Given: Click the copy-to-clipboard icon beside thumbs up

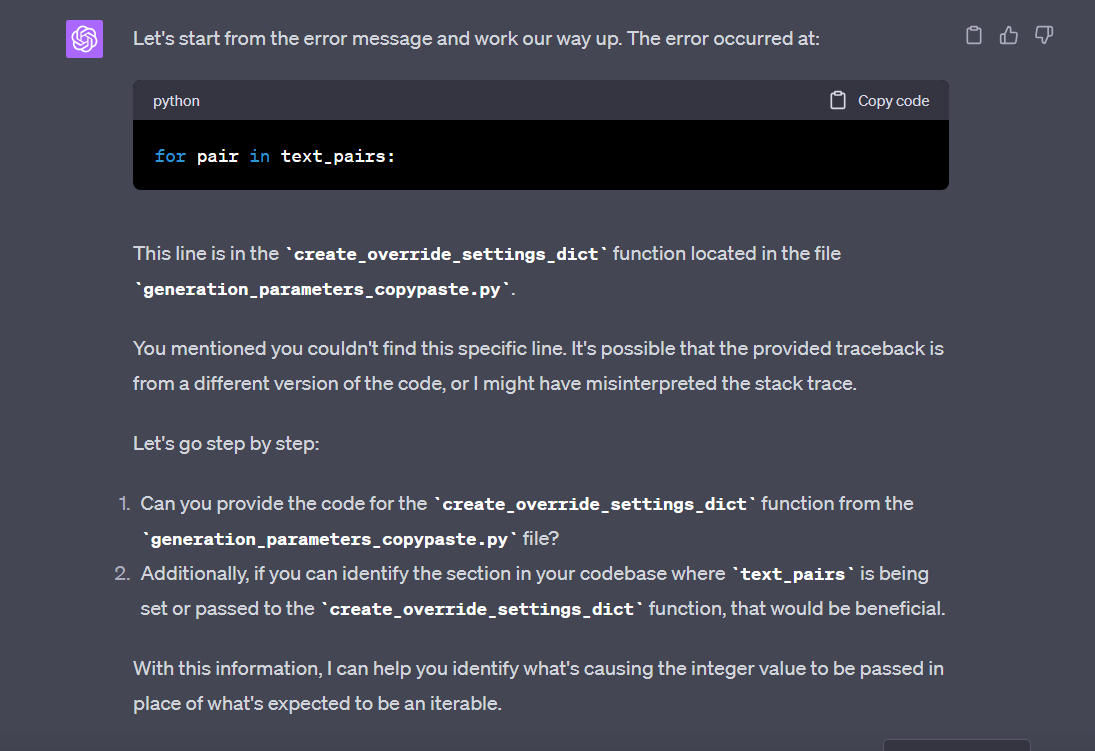Looking at the screenshot, I should tap(973, 34).
